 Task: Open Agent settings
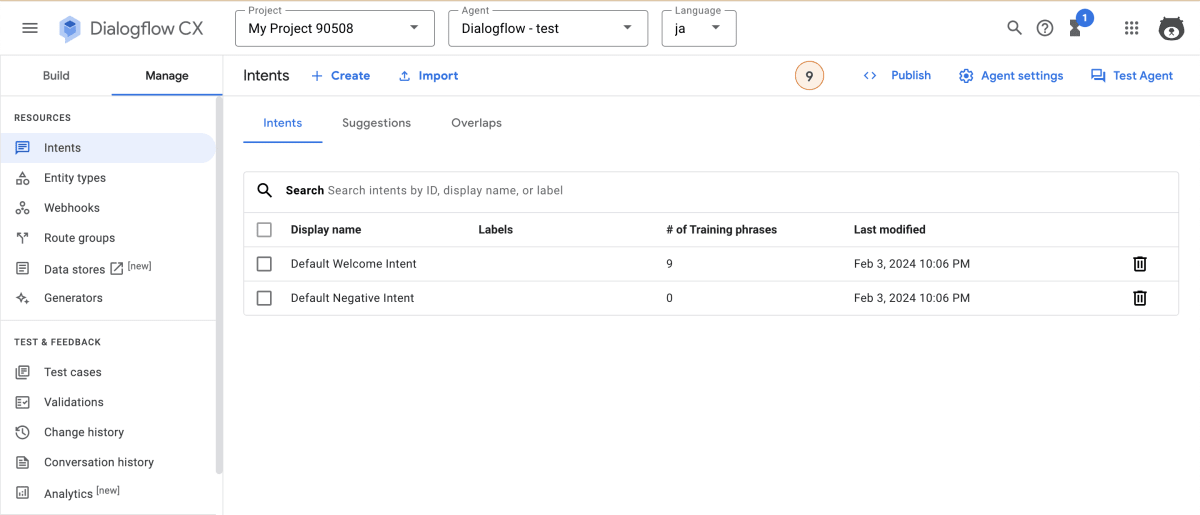[x=1010, y=76]
